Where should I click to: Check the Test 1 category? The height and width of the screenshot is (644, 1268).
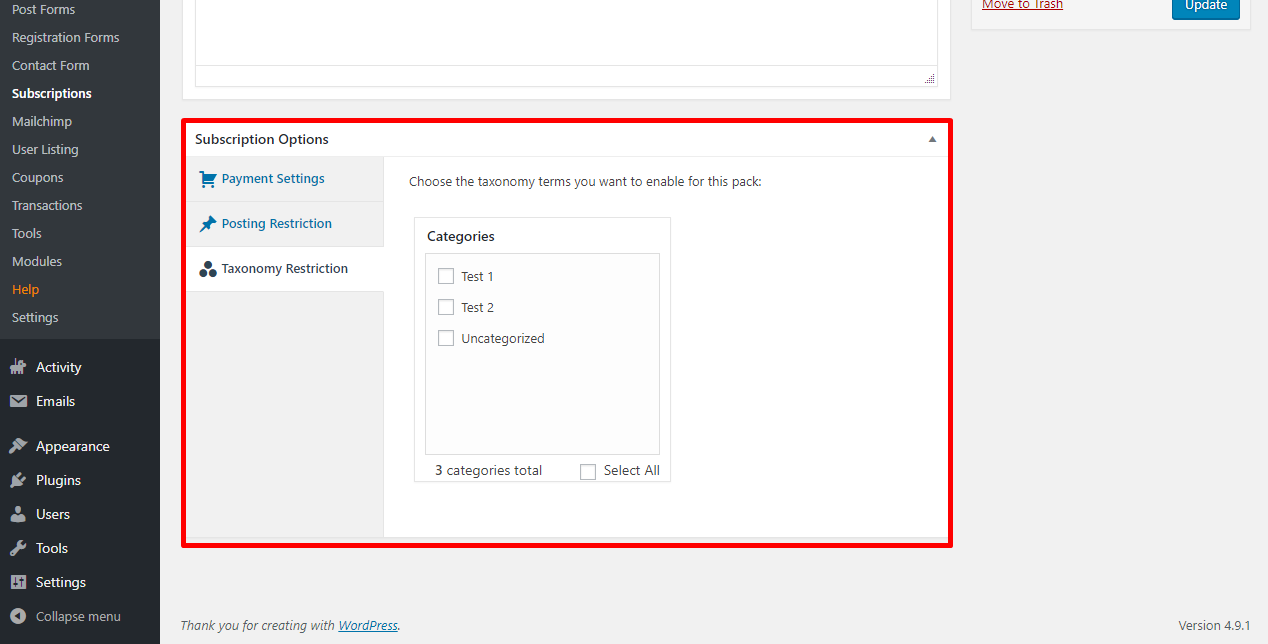tap(446, 276)
